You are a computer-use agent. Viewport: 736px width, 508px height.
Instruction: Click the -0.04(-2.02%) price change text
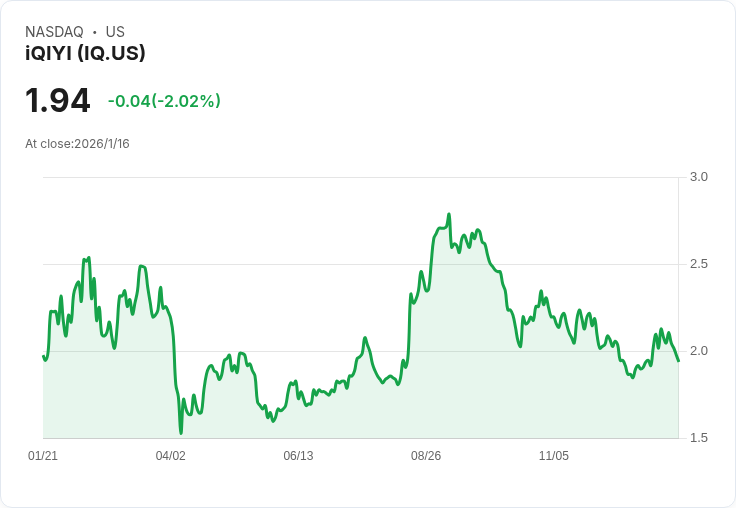(164, 101)
